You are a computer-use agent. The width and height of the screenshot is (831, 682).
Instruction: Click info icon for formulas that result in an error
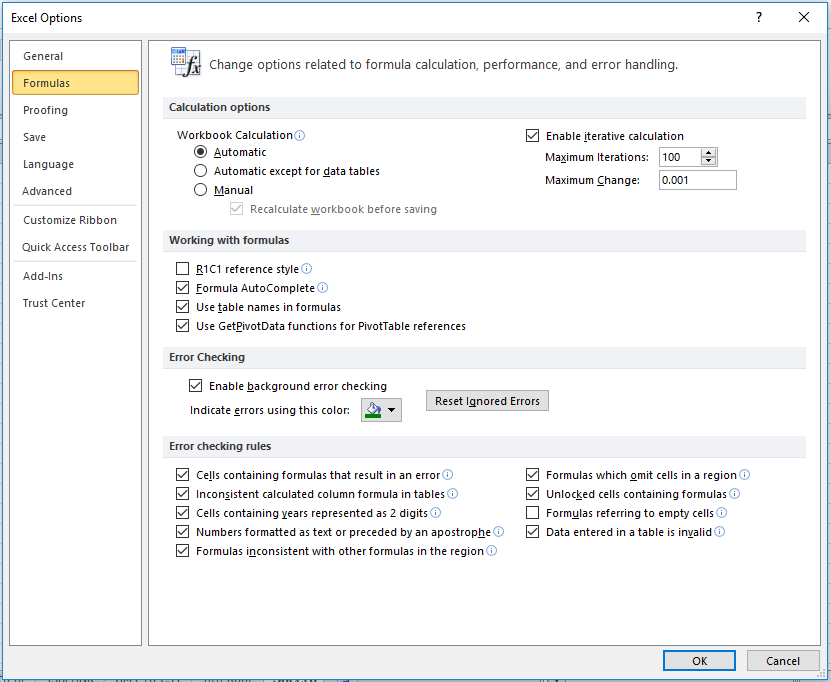pos(447,475)
